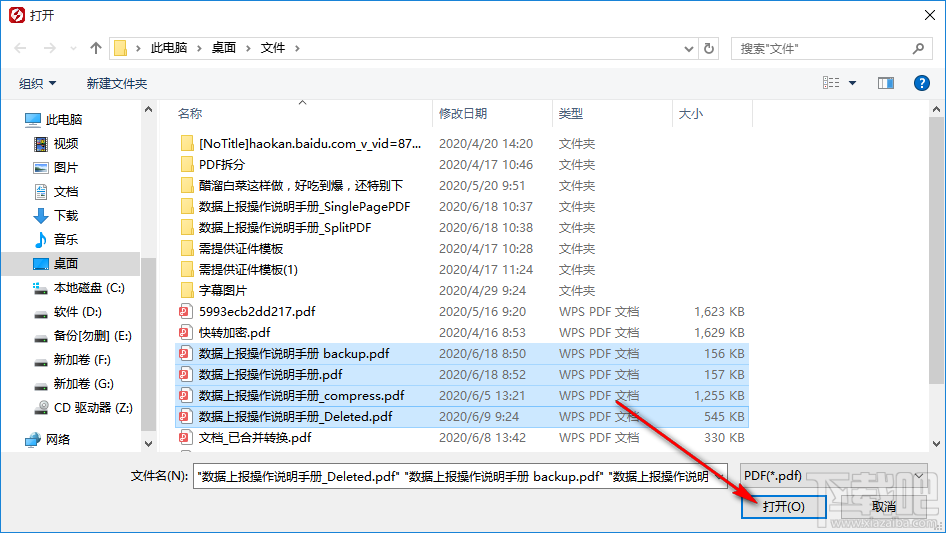Click the 打开(O) button
Screen dimensions: 946x533
[783, 506]
